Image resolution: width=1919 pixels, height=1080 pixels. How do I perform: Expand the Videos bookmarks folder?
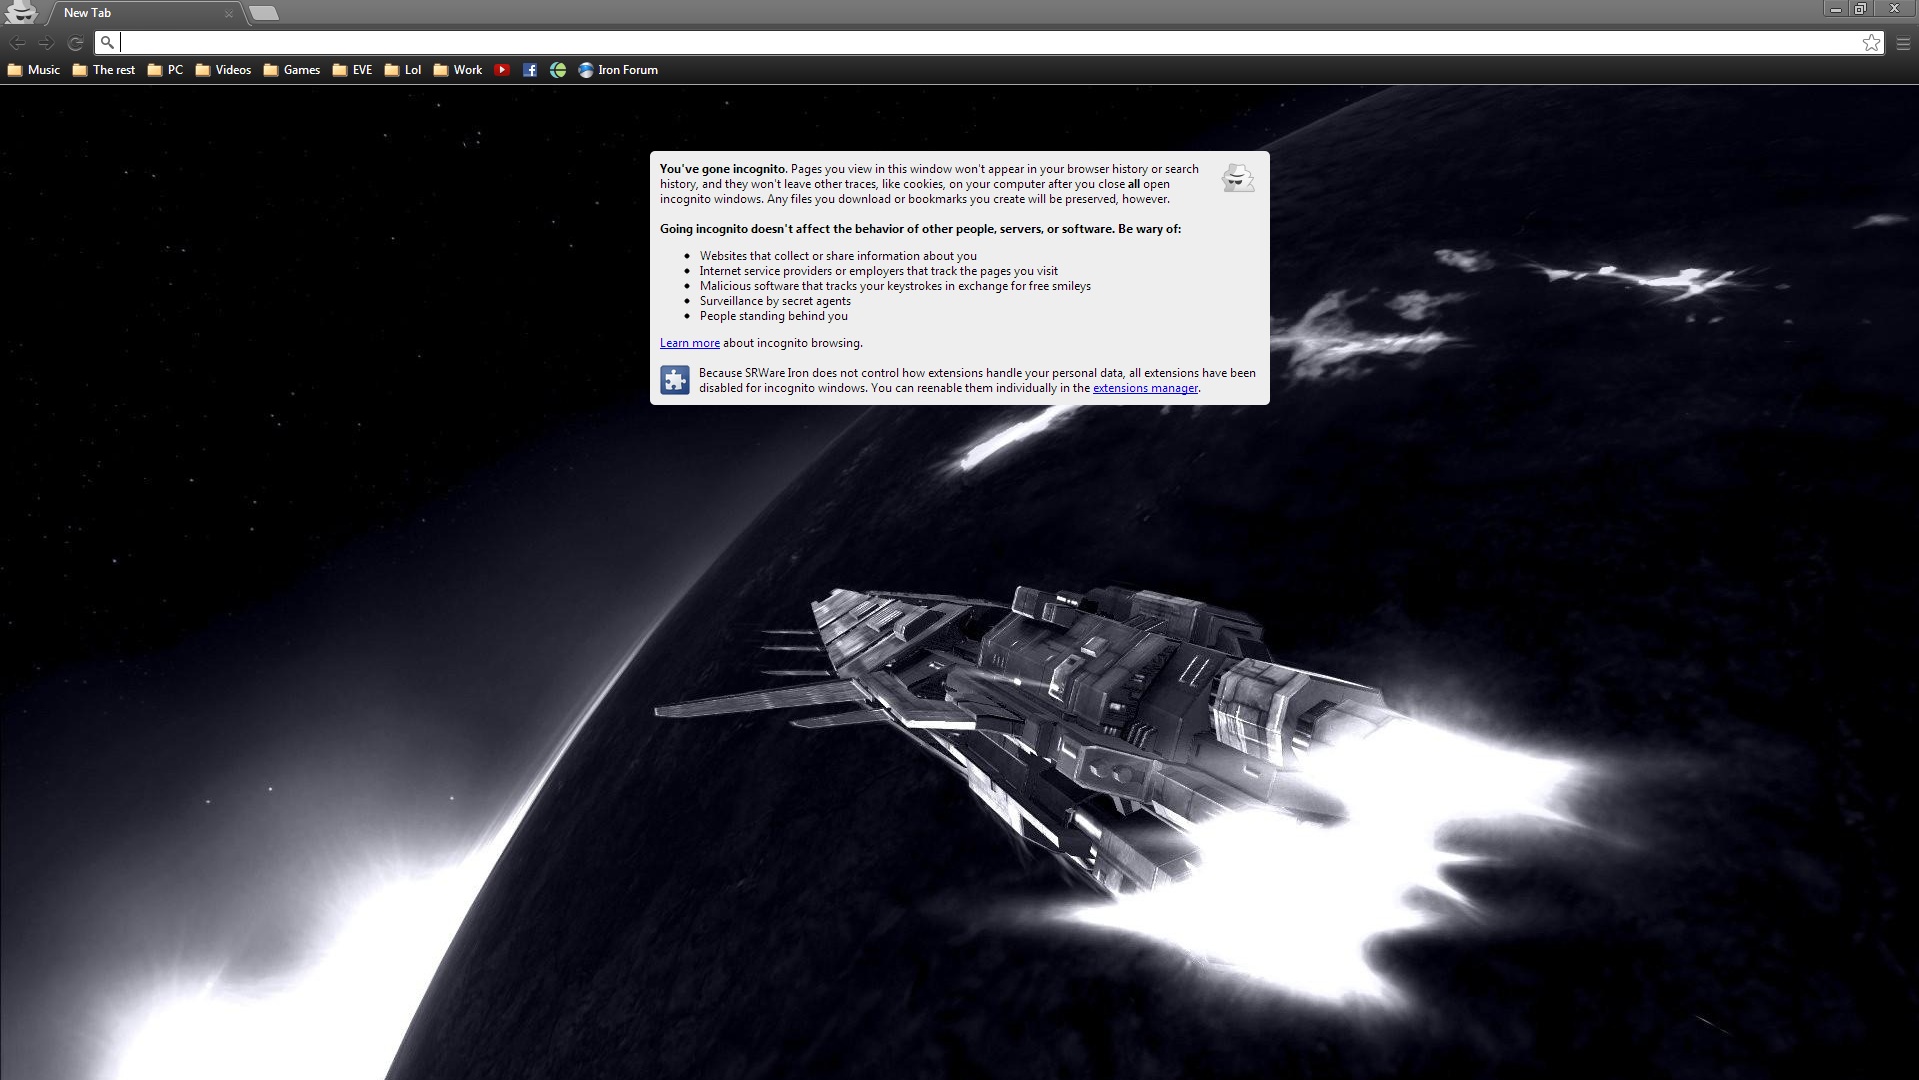click(223, 70)
